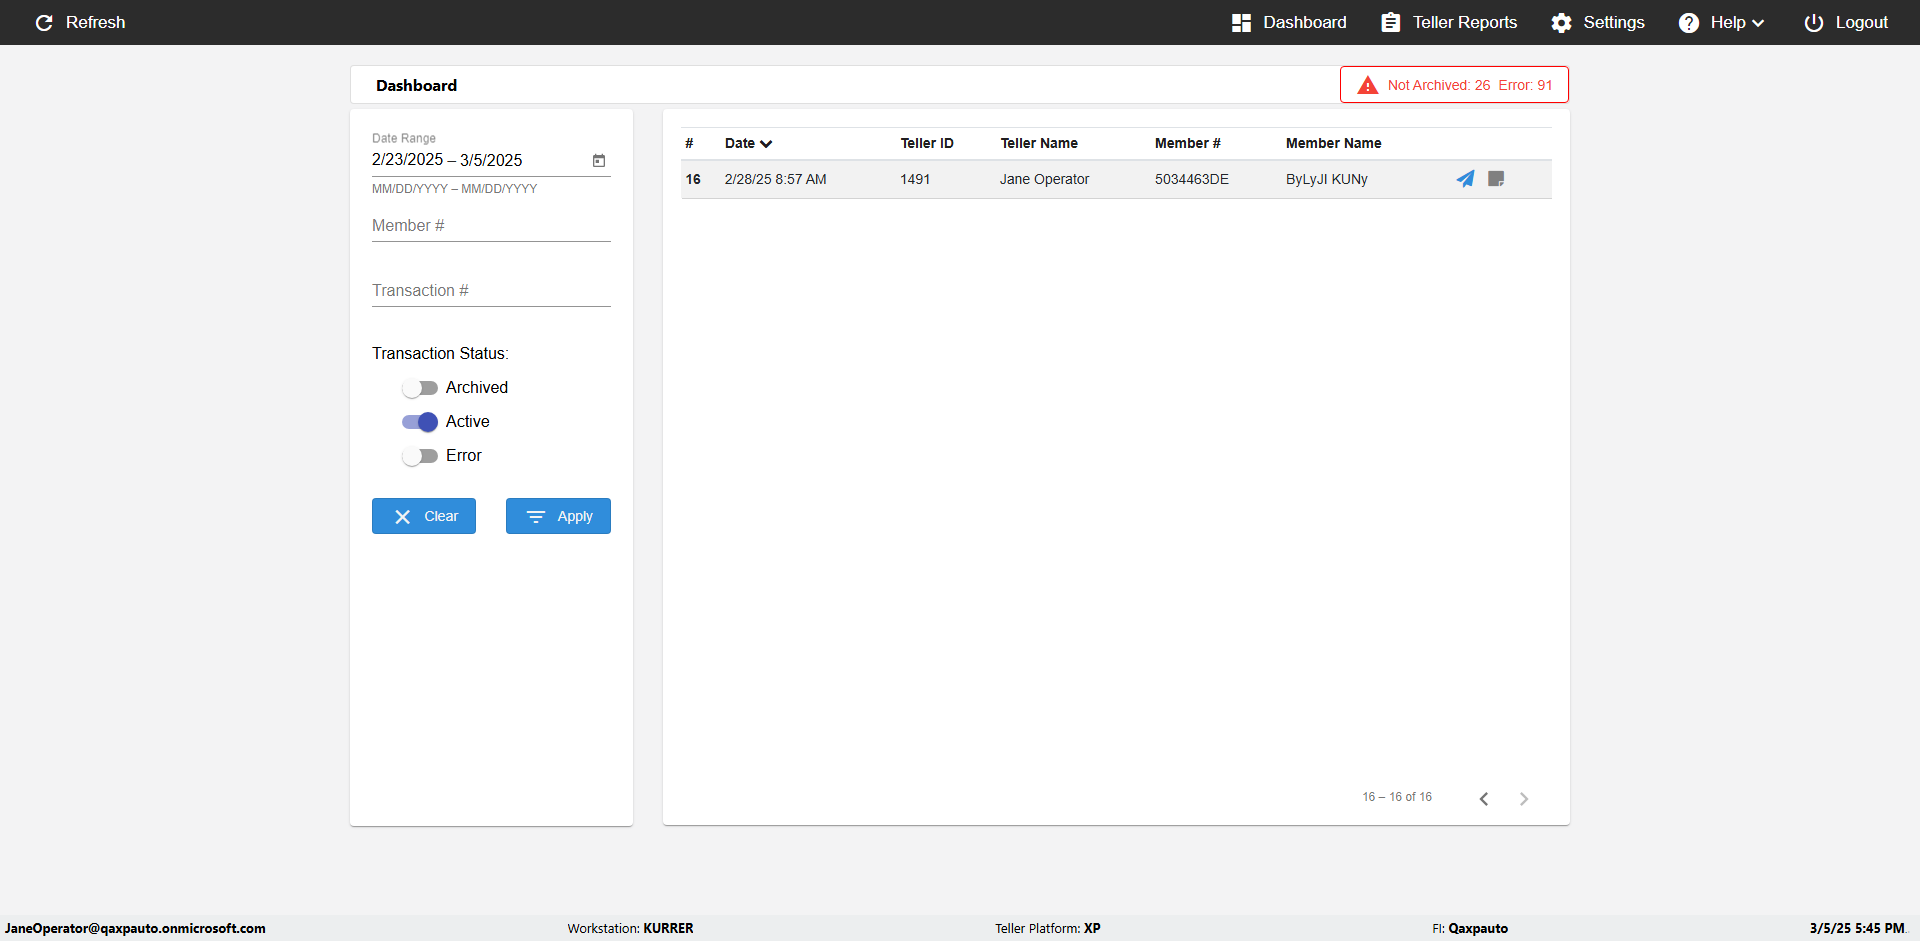This screenshot has height=941, width=1920.
Task: Click the FI: Qaxpauto status entry
Action: tap(1470, 928)
